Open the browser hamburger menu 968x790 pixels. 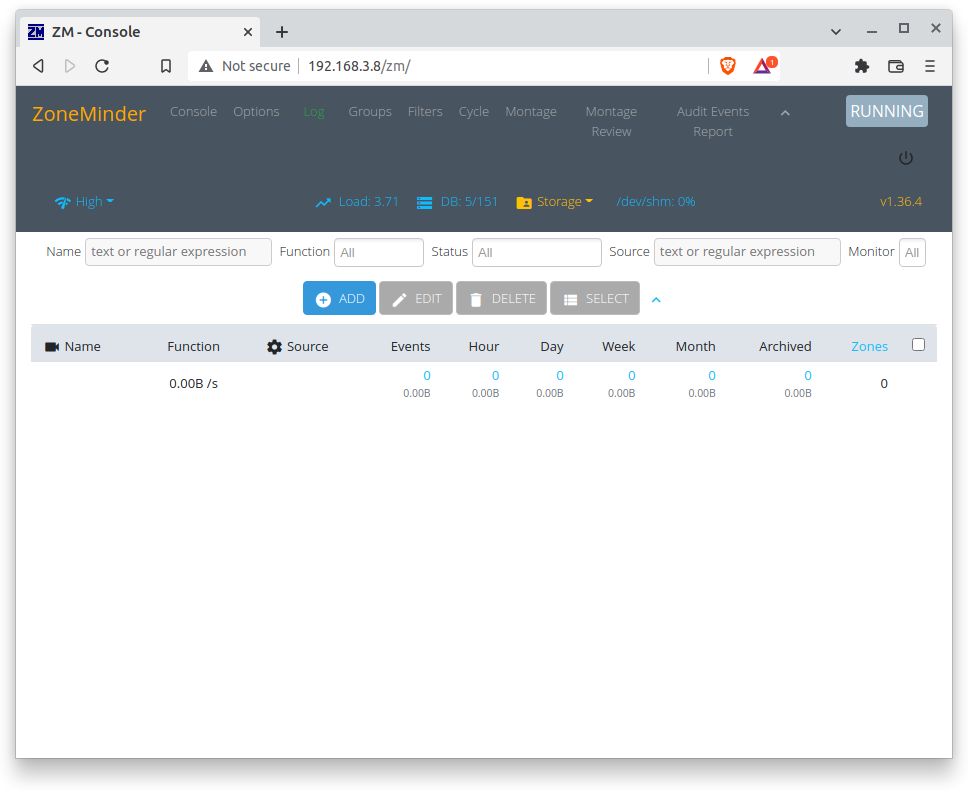click(x=930, y=66)
